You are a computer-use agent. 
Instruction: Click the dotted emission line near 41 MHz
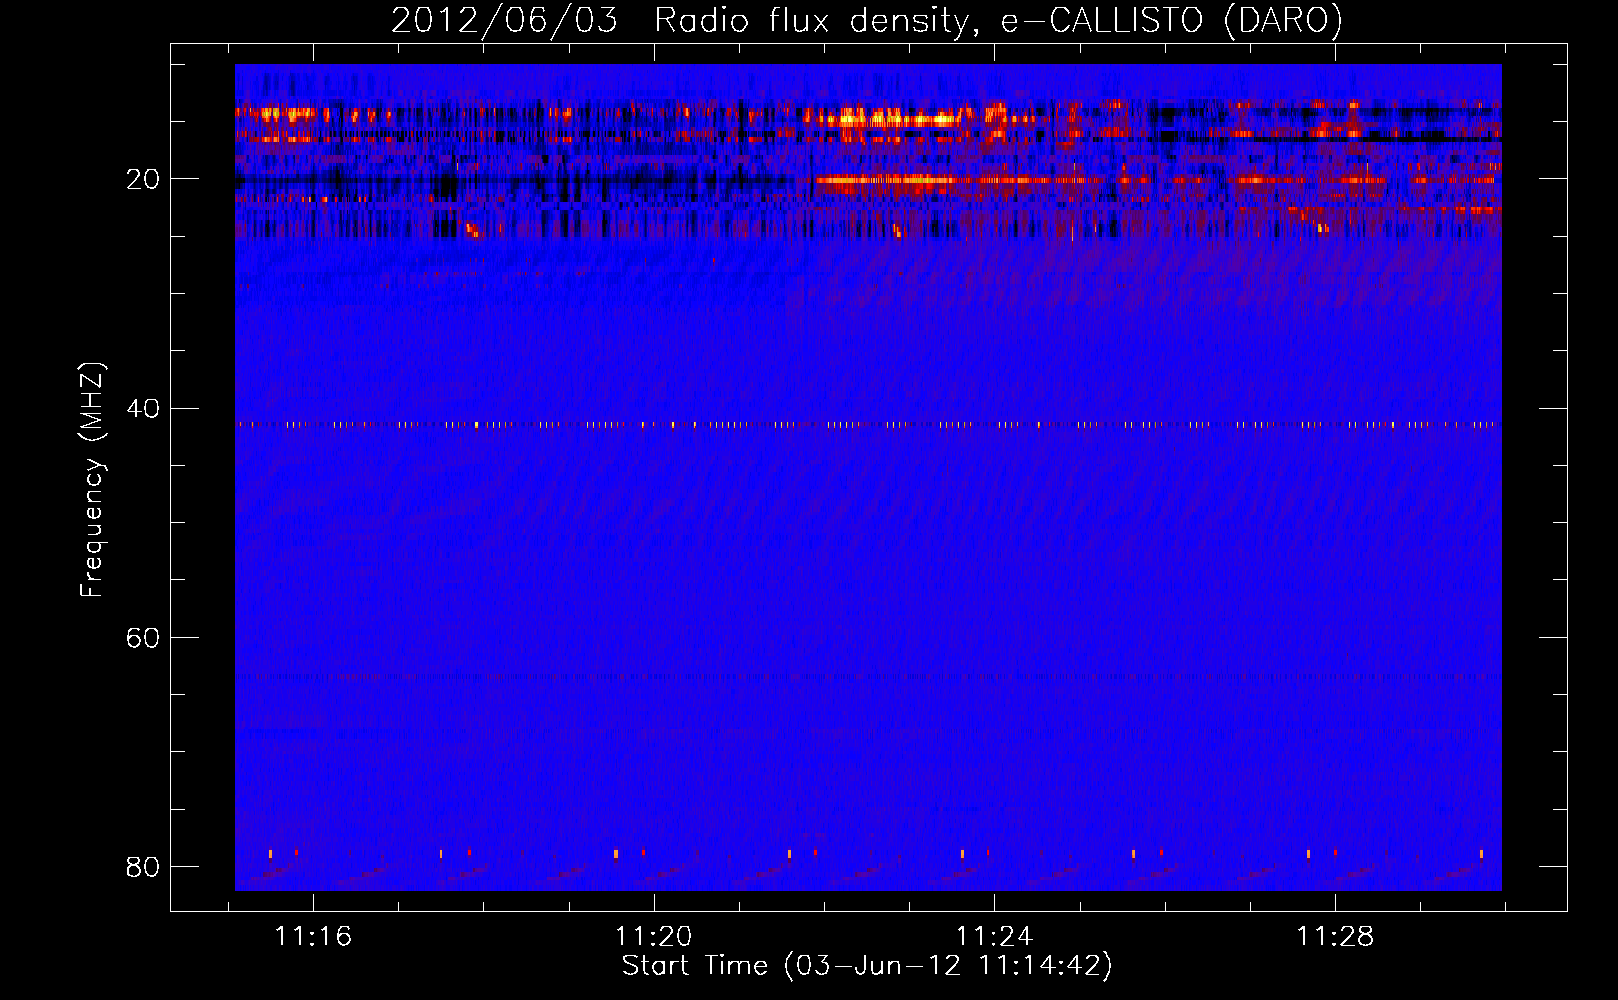tap(868, 425)
